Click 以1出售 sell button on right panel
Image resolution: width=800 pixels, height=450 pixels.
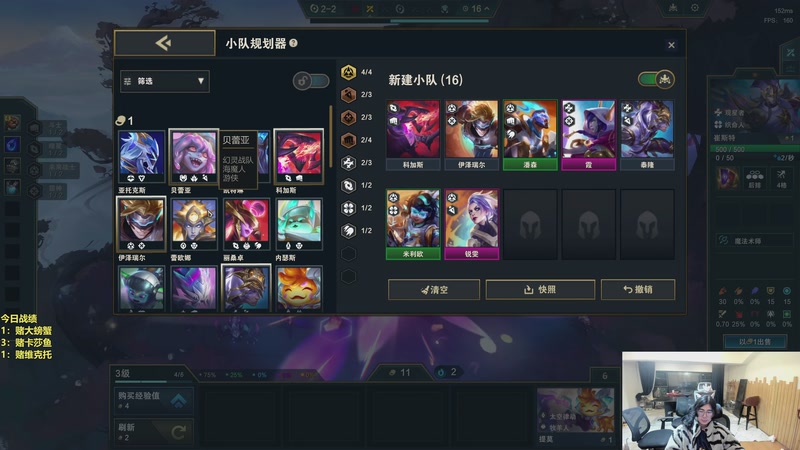pos(755,342)
